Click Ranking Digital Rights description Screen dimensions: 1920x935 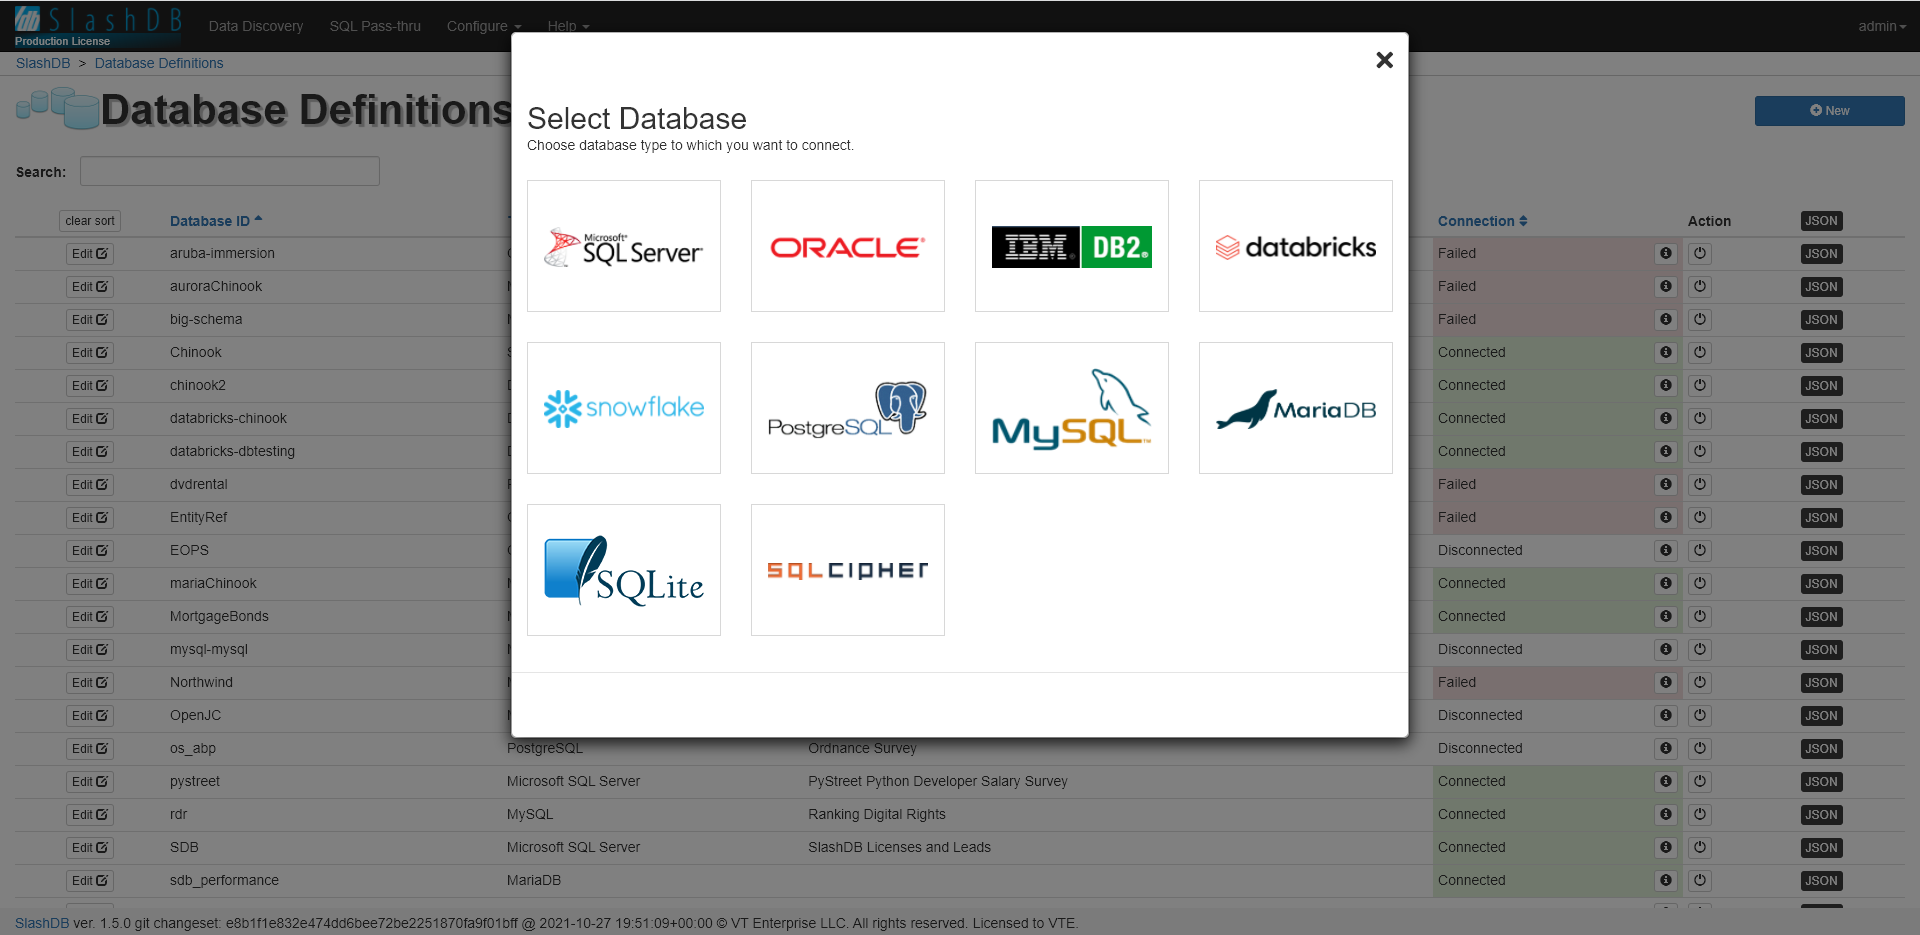pyautogui.click(x=877, y=814)
